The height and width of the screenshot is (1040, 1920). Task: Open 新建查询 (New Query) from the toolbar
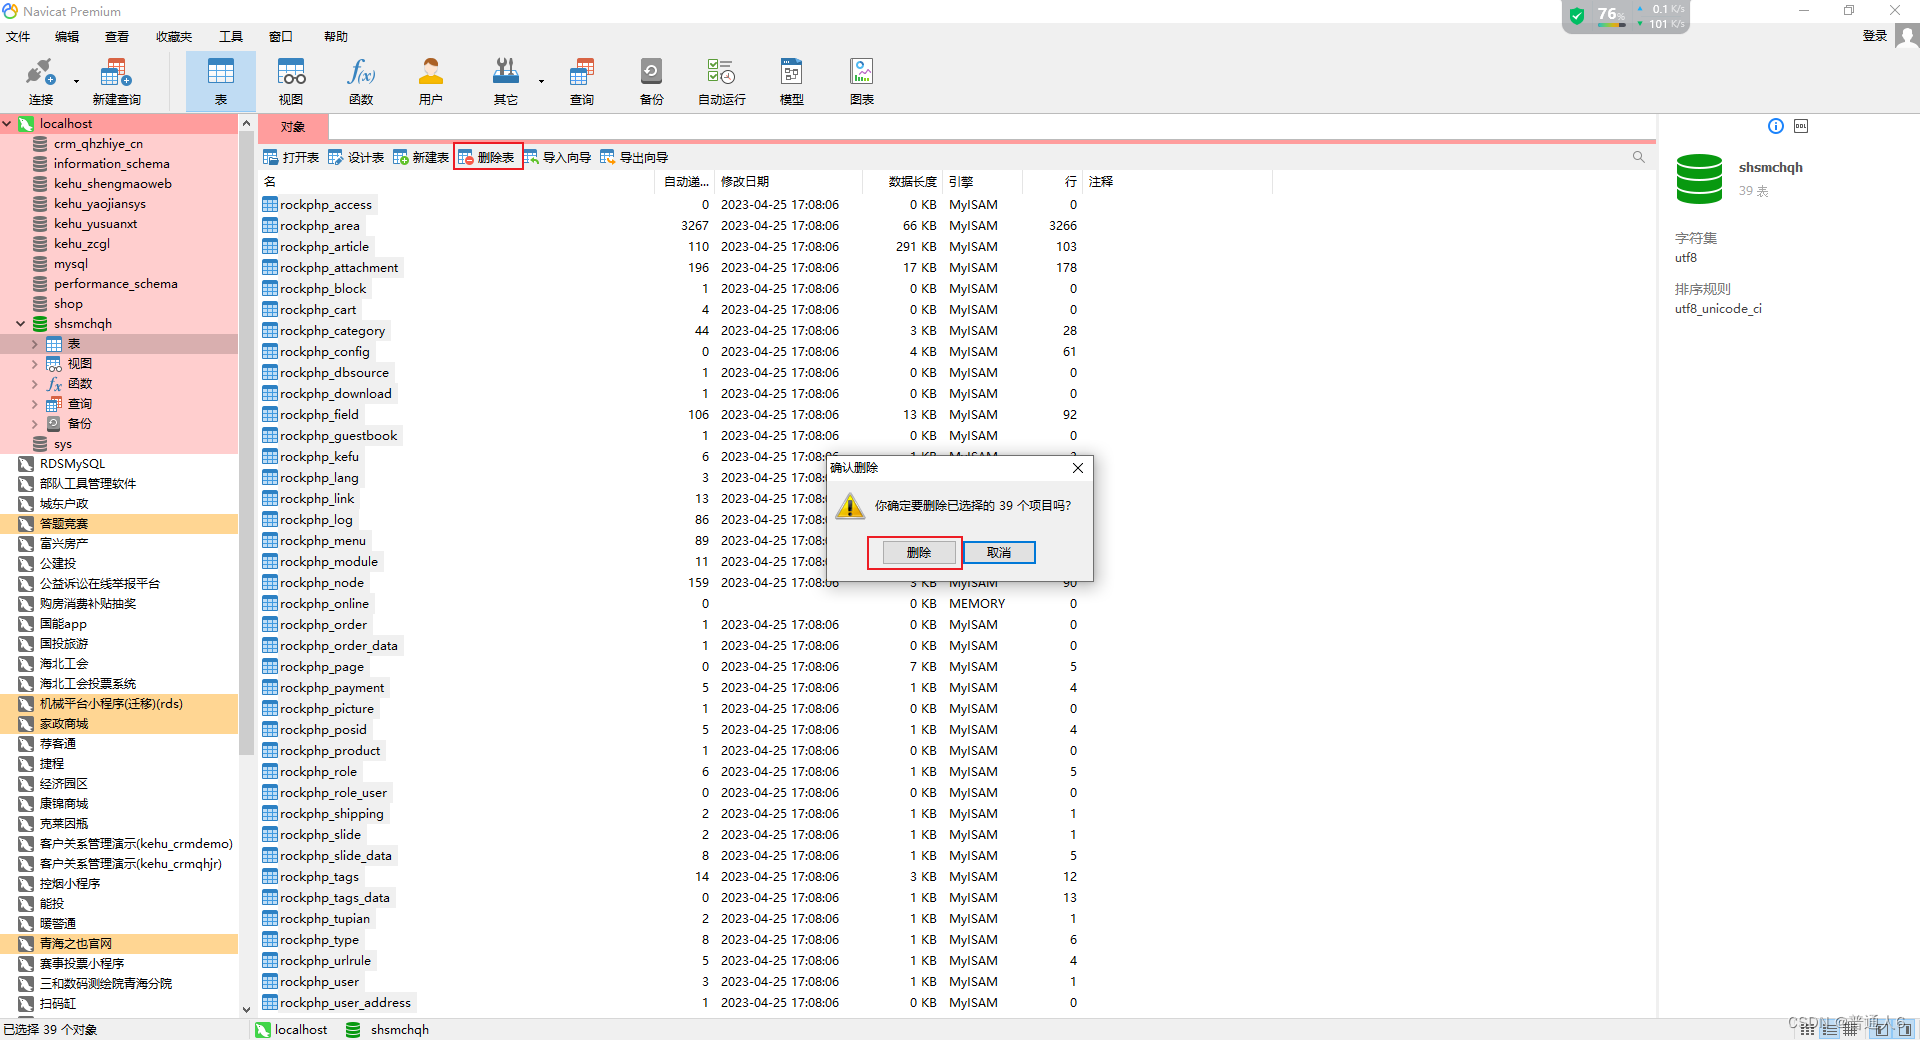pos(116,81)
